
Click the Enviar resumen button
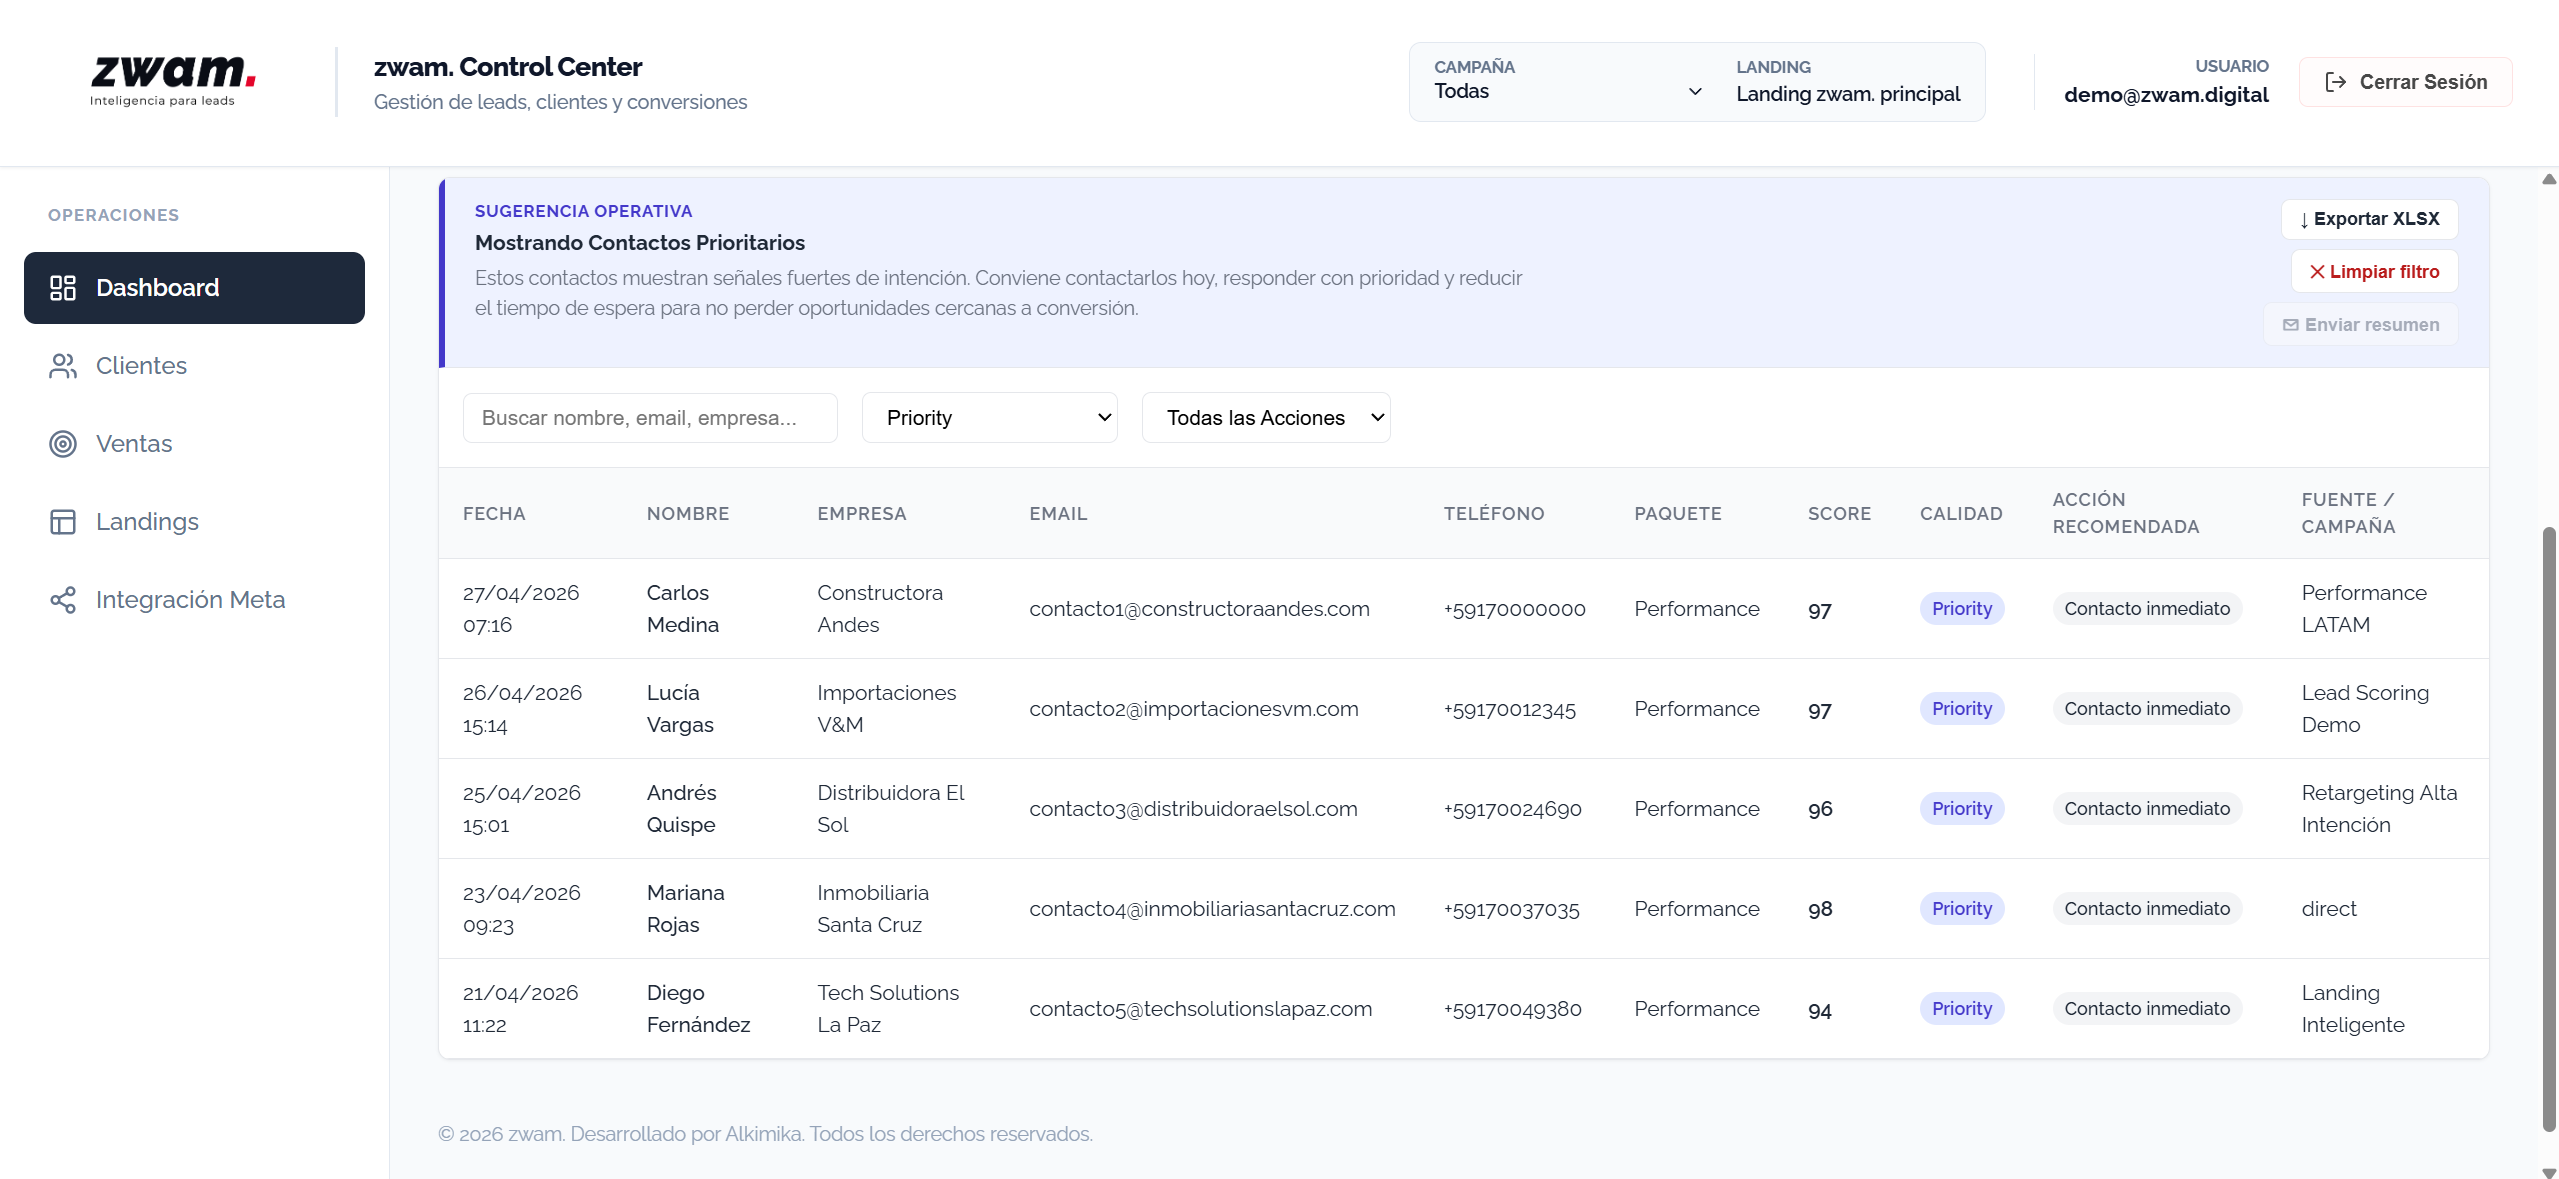2361,325
